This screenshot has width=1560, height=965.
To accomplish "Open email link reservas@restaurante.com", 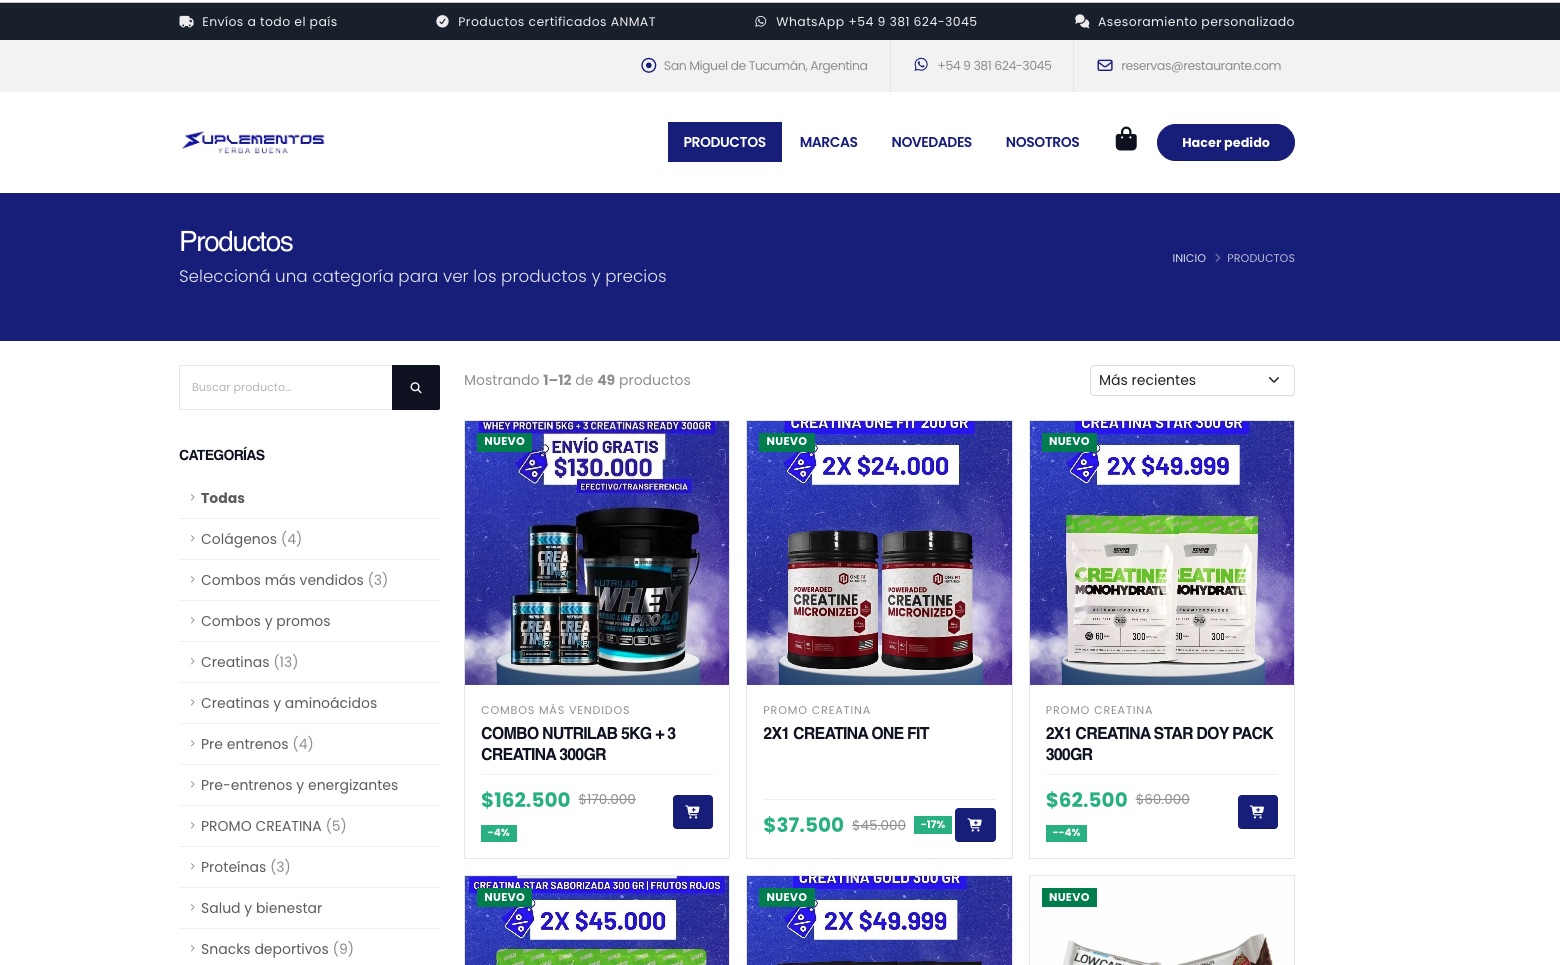I will (1201, 66).
